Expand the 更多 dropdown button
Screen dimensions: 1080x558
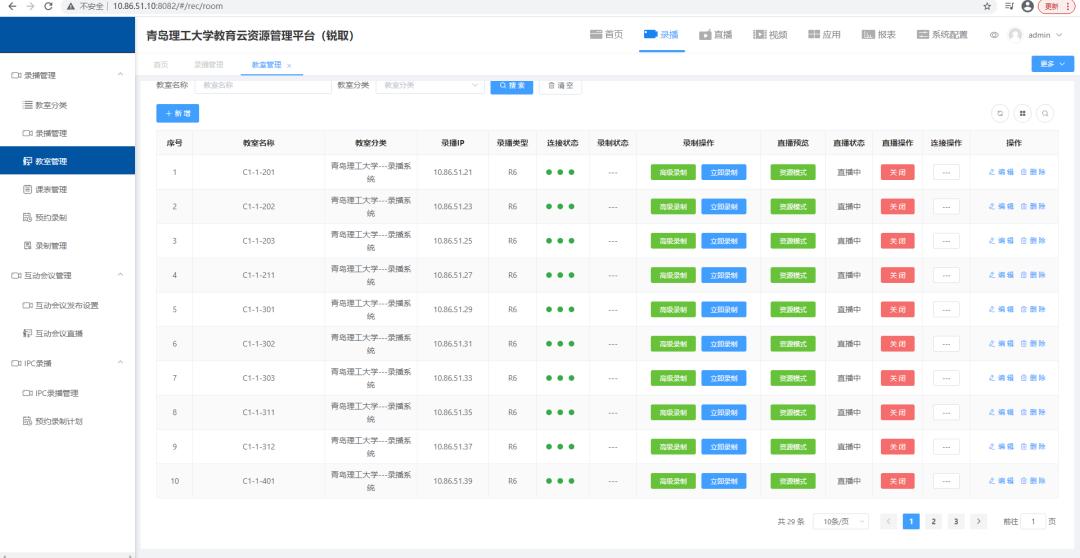(1052, 64)
